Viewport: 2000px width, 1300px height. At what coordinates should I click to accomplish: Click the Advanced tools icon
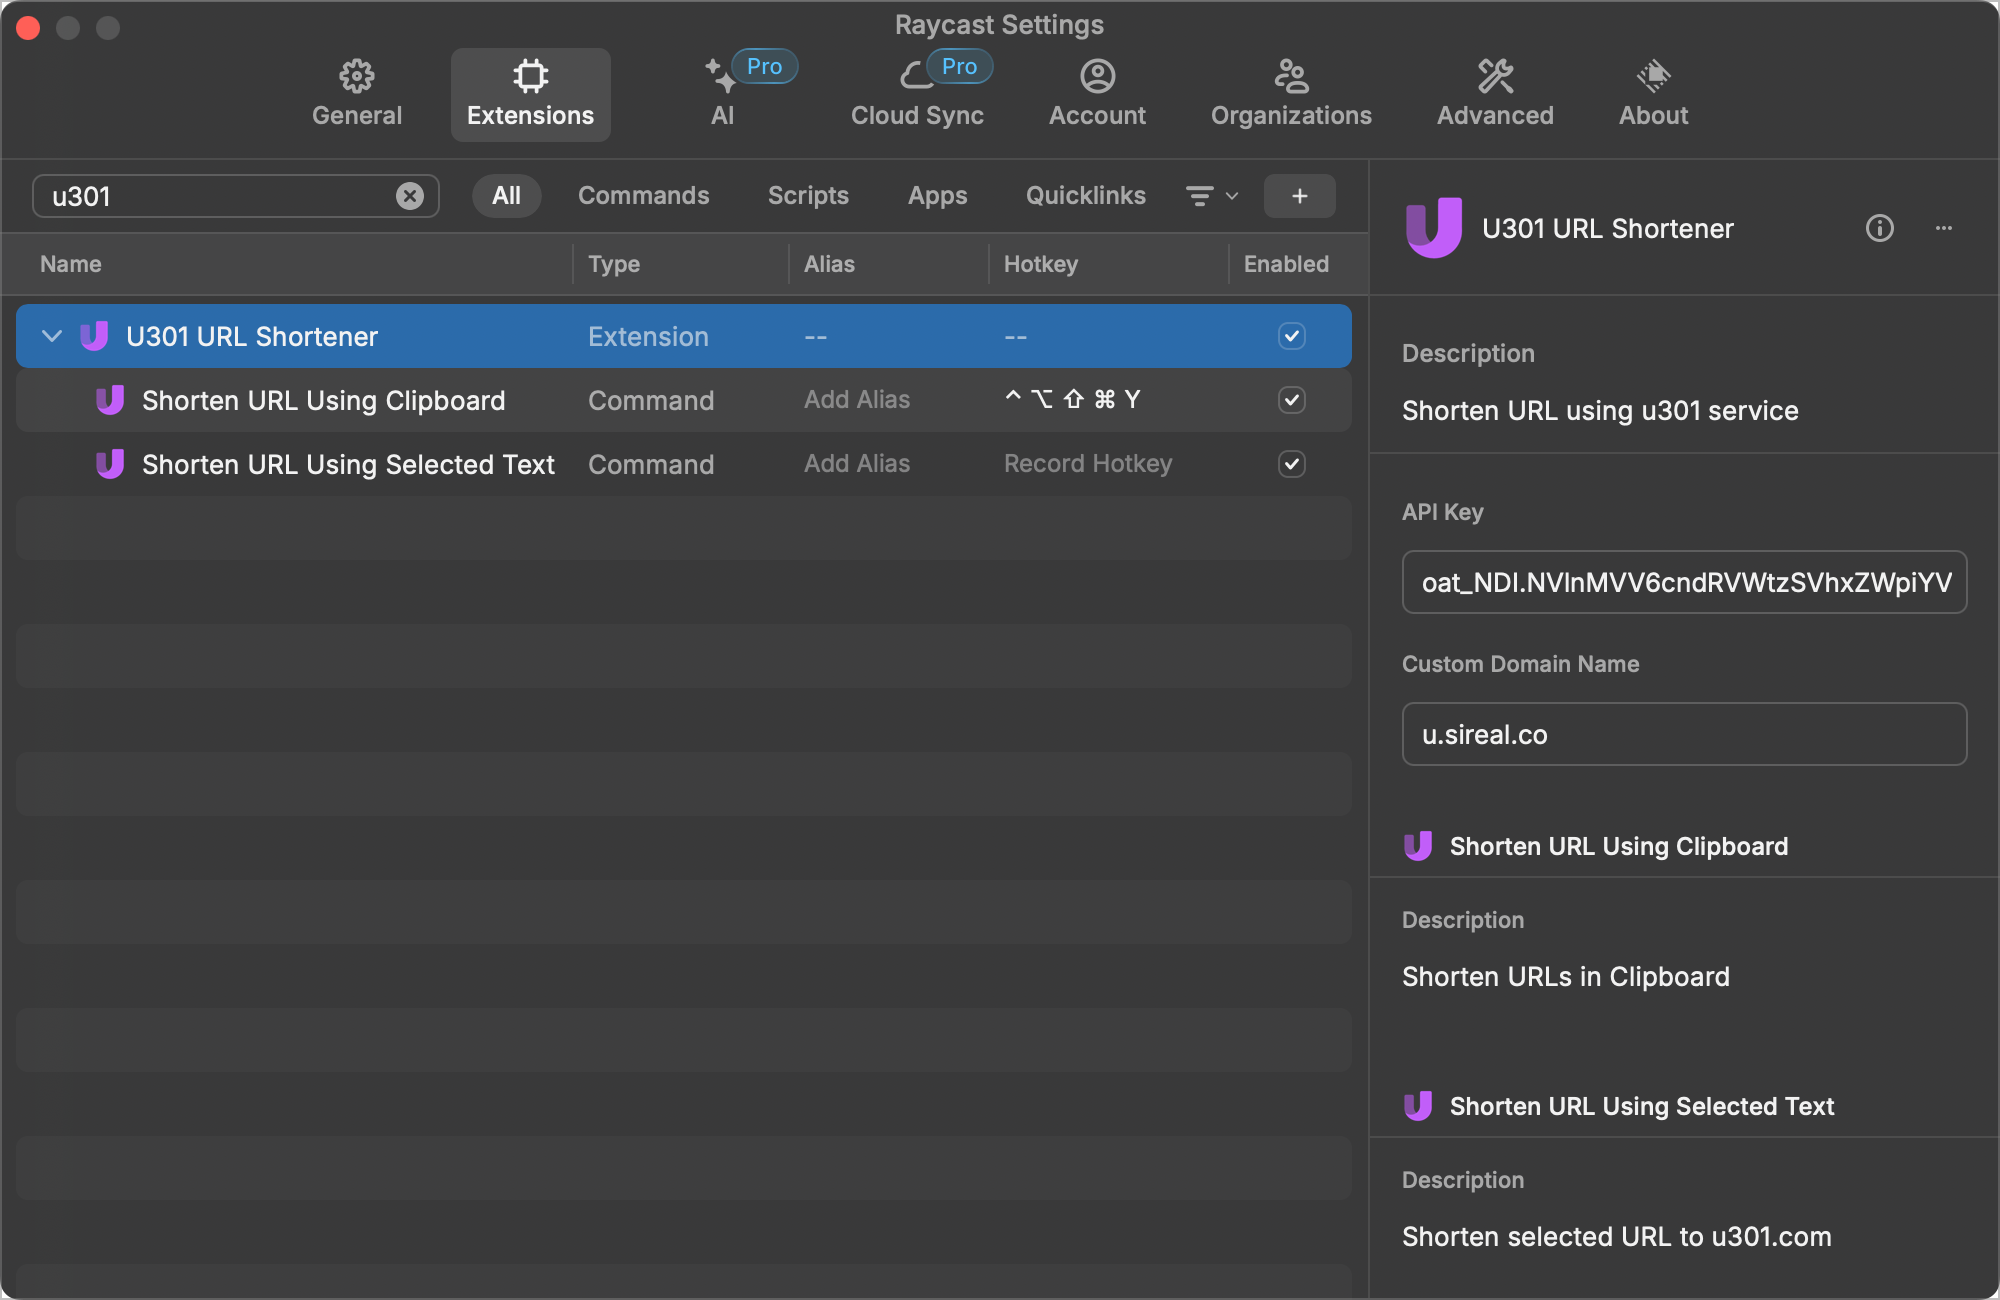click(x=1495, y=75)
